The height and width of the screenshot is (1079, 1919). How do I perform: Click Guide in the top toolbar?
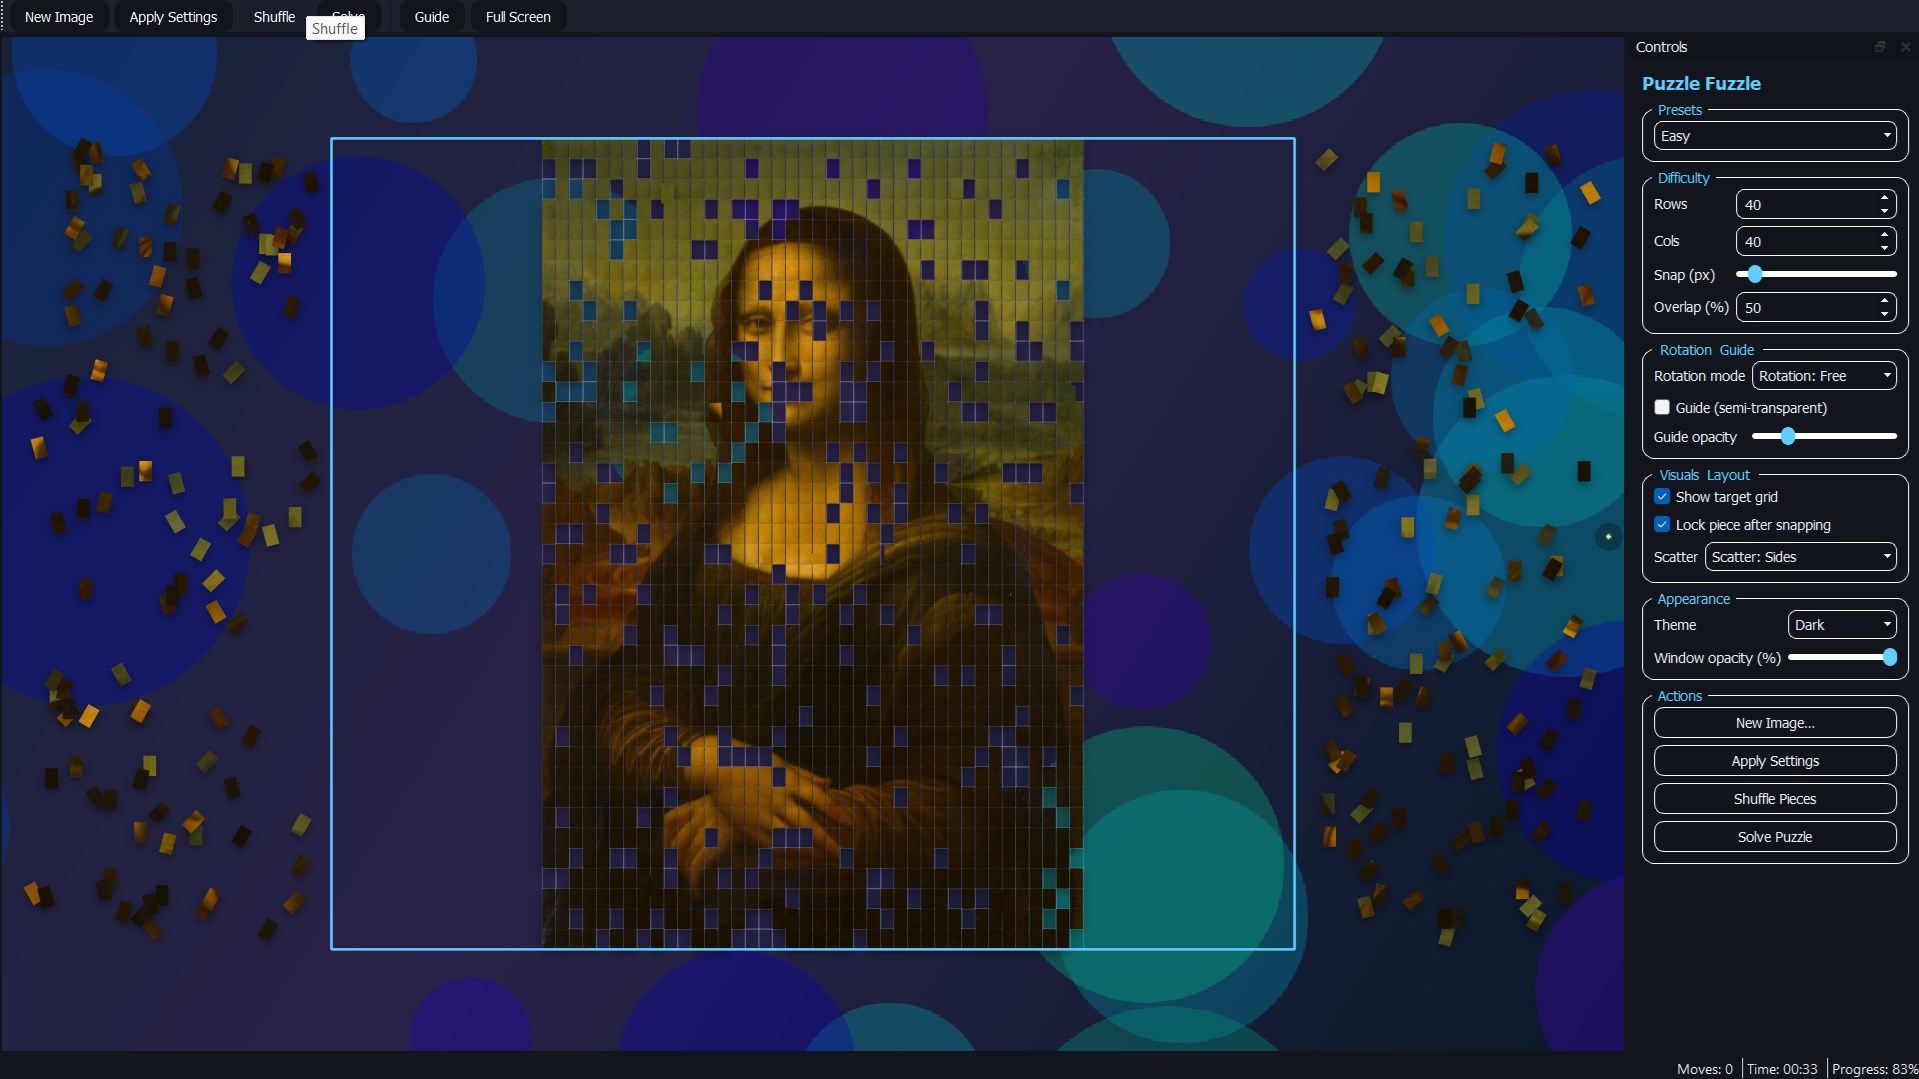coord(432,17)
